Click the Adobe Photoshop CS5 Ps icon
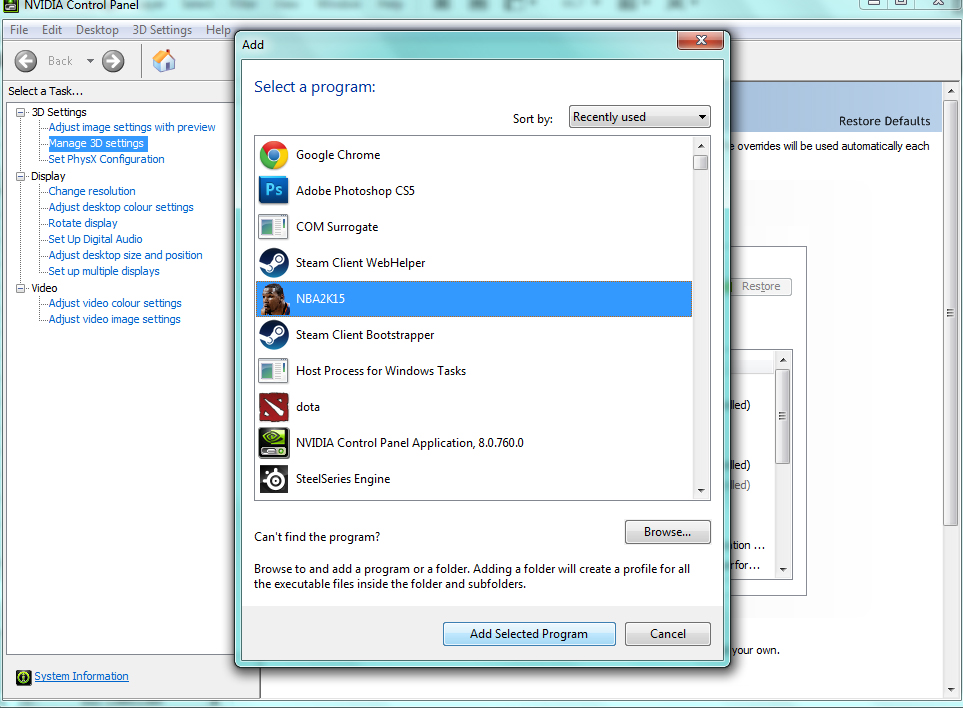 coord(274,190)
